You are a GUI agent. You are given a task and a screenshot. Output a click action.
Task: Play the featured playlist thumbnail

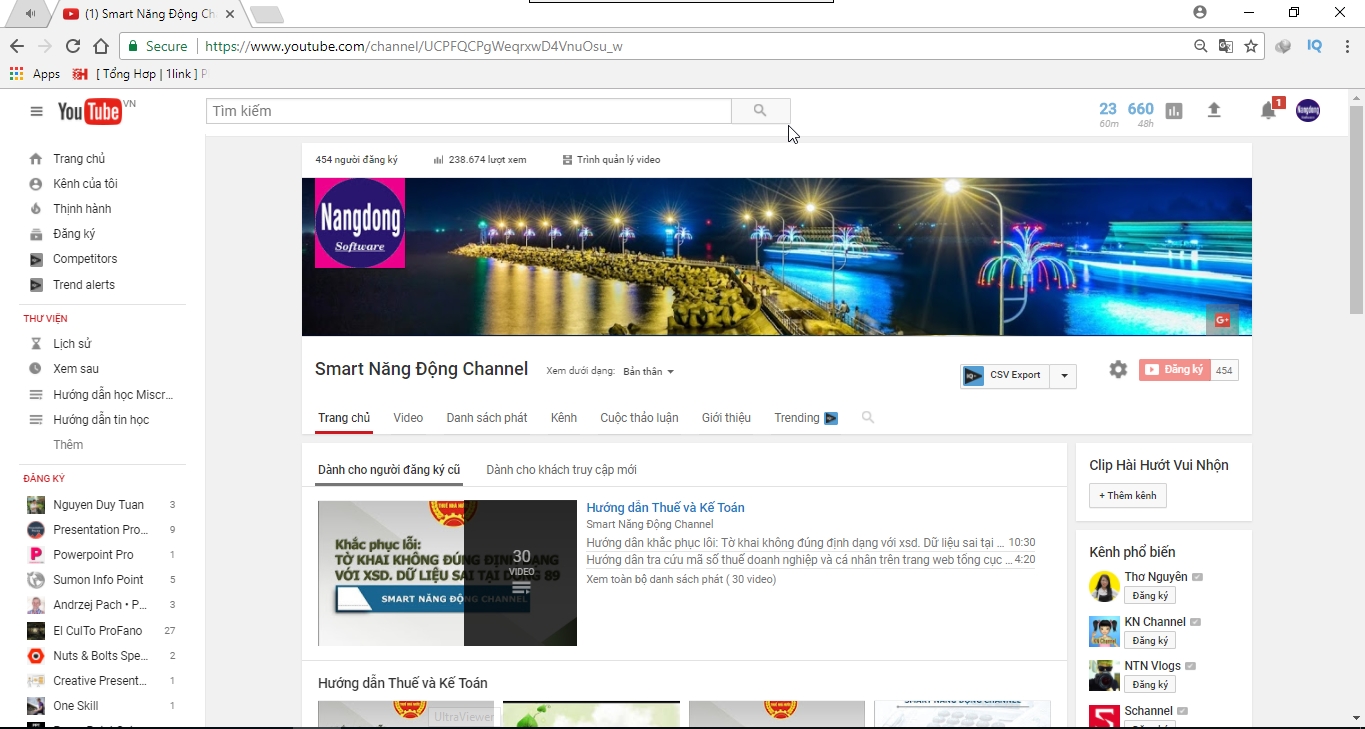(x=447, y=573)
